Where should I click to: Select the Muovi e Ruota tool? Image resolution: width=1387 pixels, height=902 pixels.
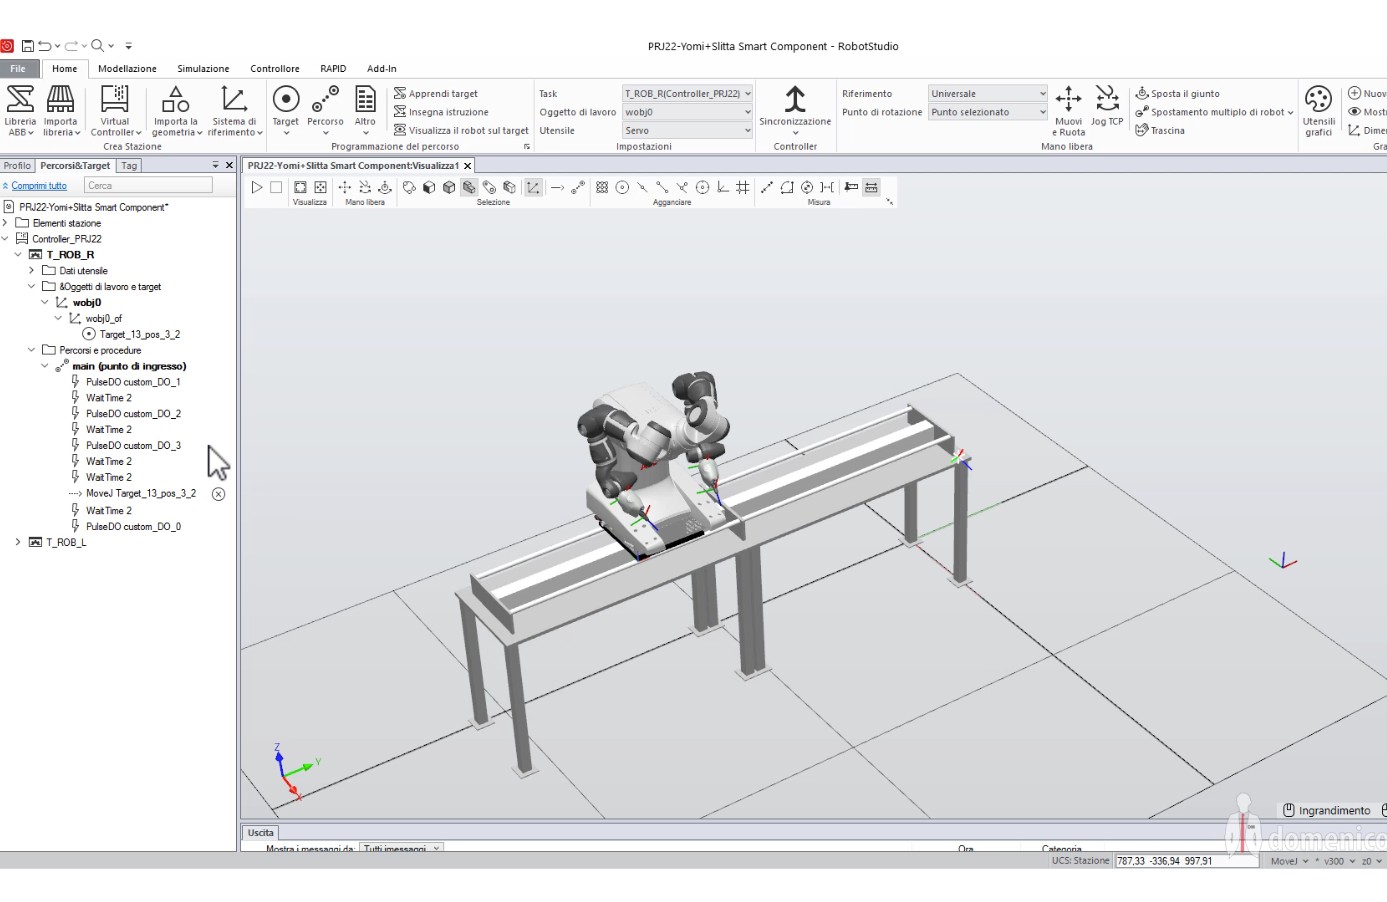tap(1068, 109)
